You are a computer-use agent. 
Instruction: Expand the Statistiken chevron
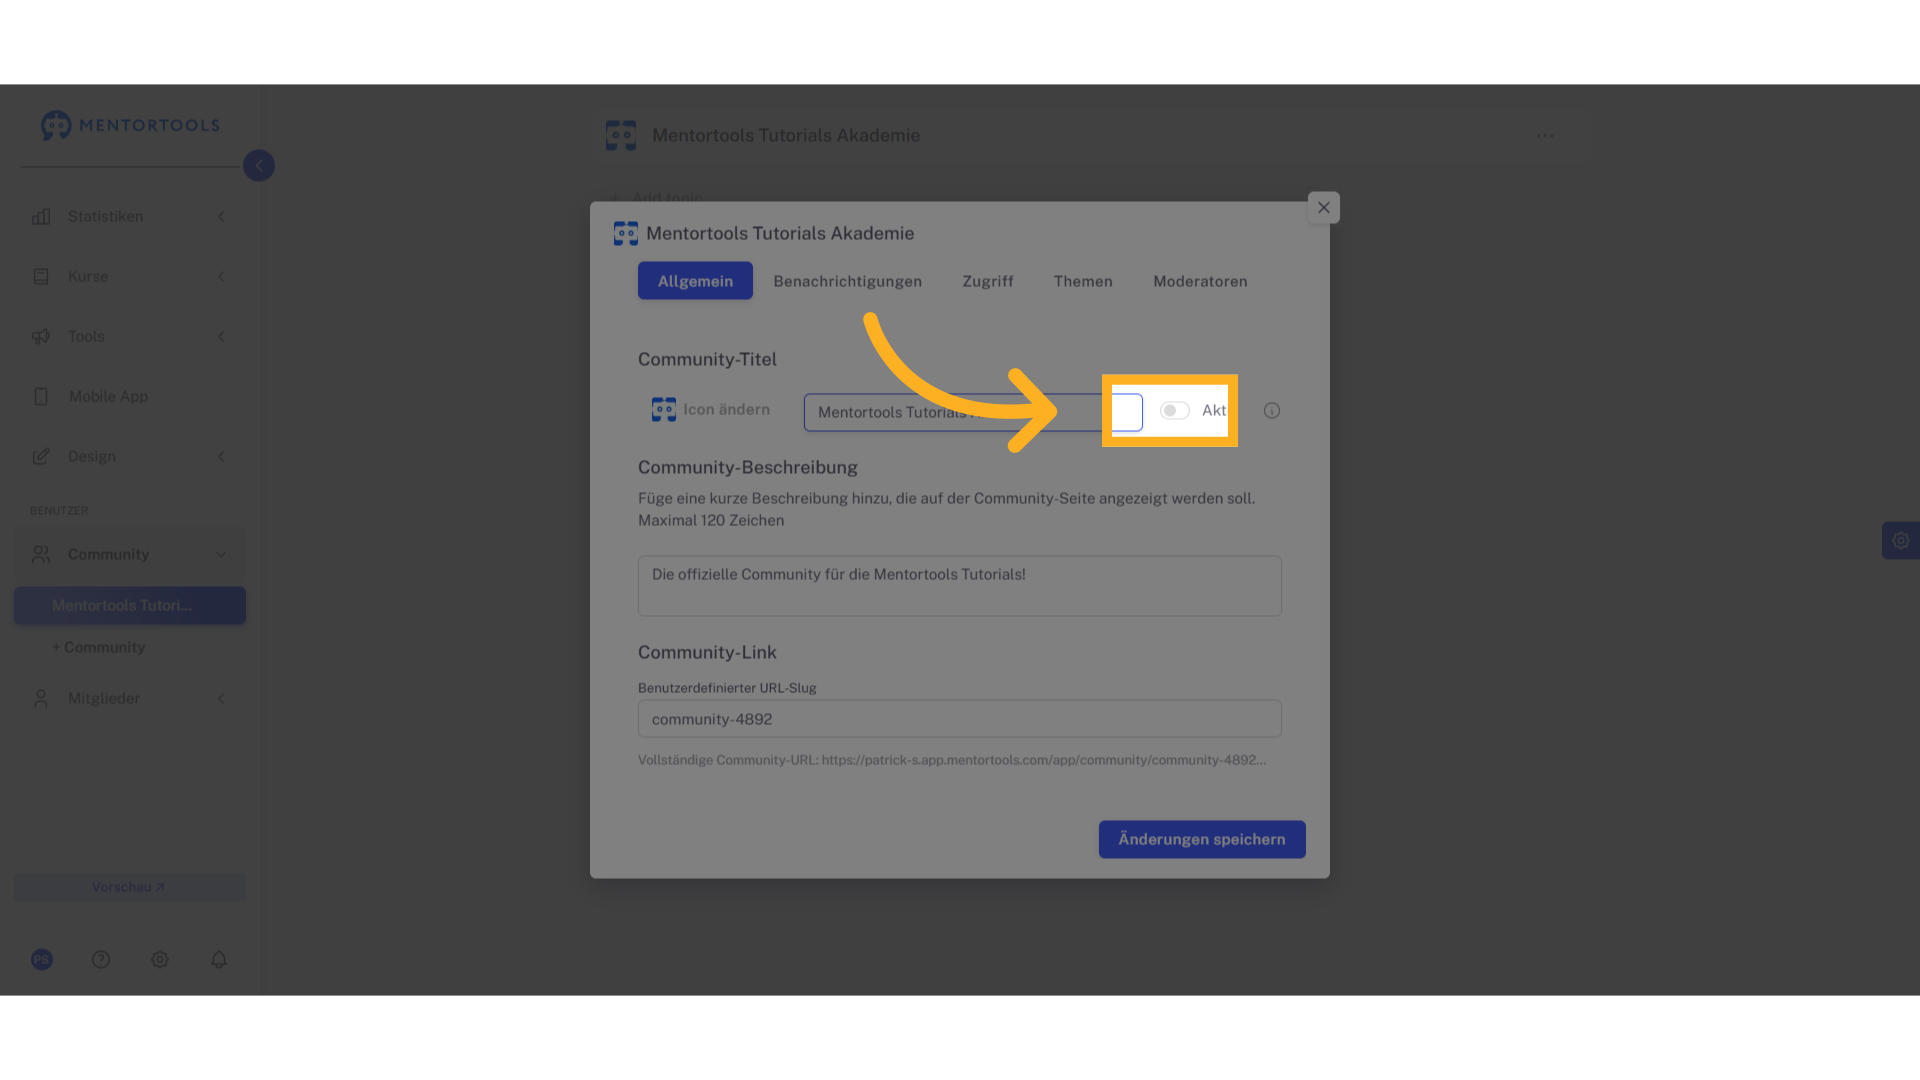tap(221, 217)
